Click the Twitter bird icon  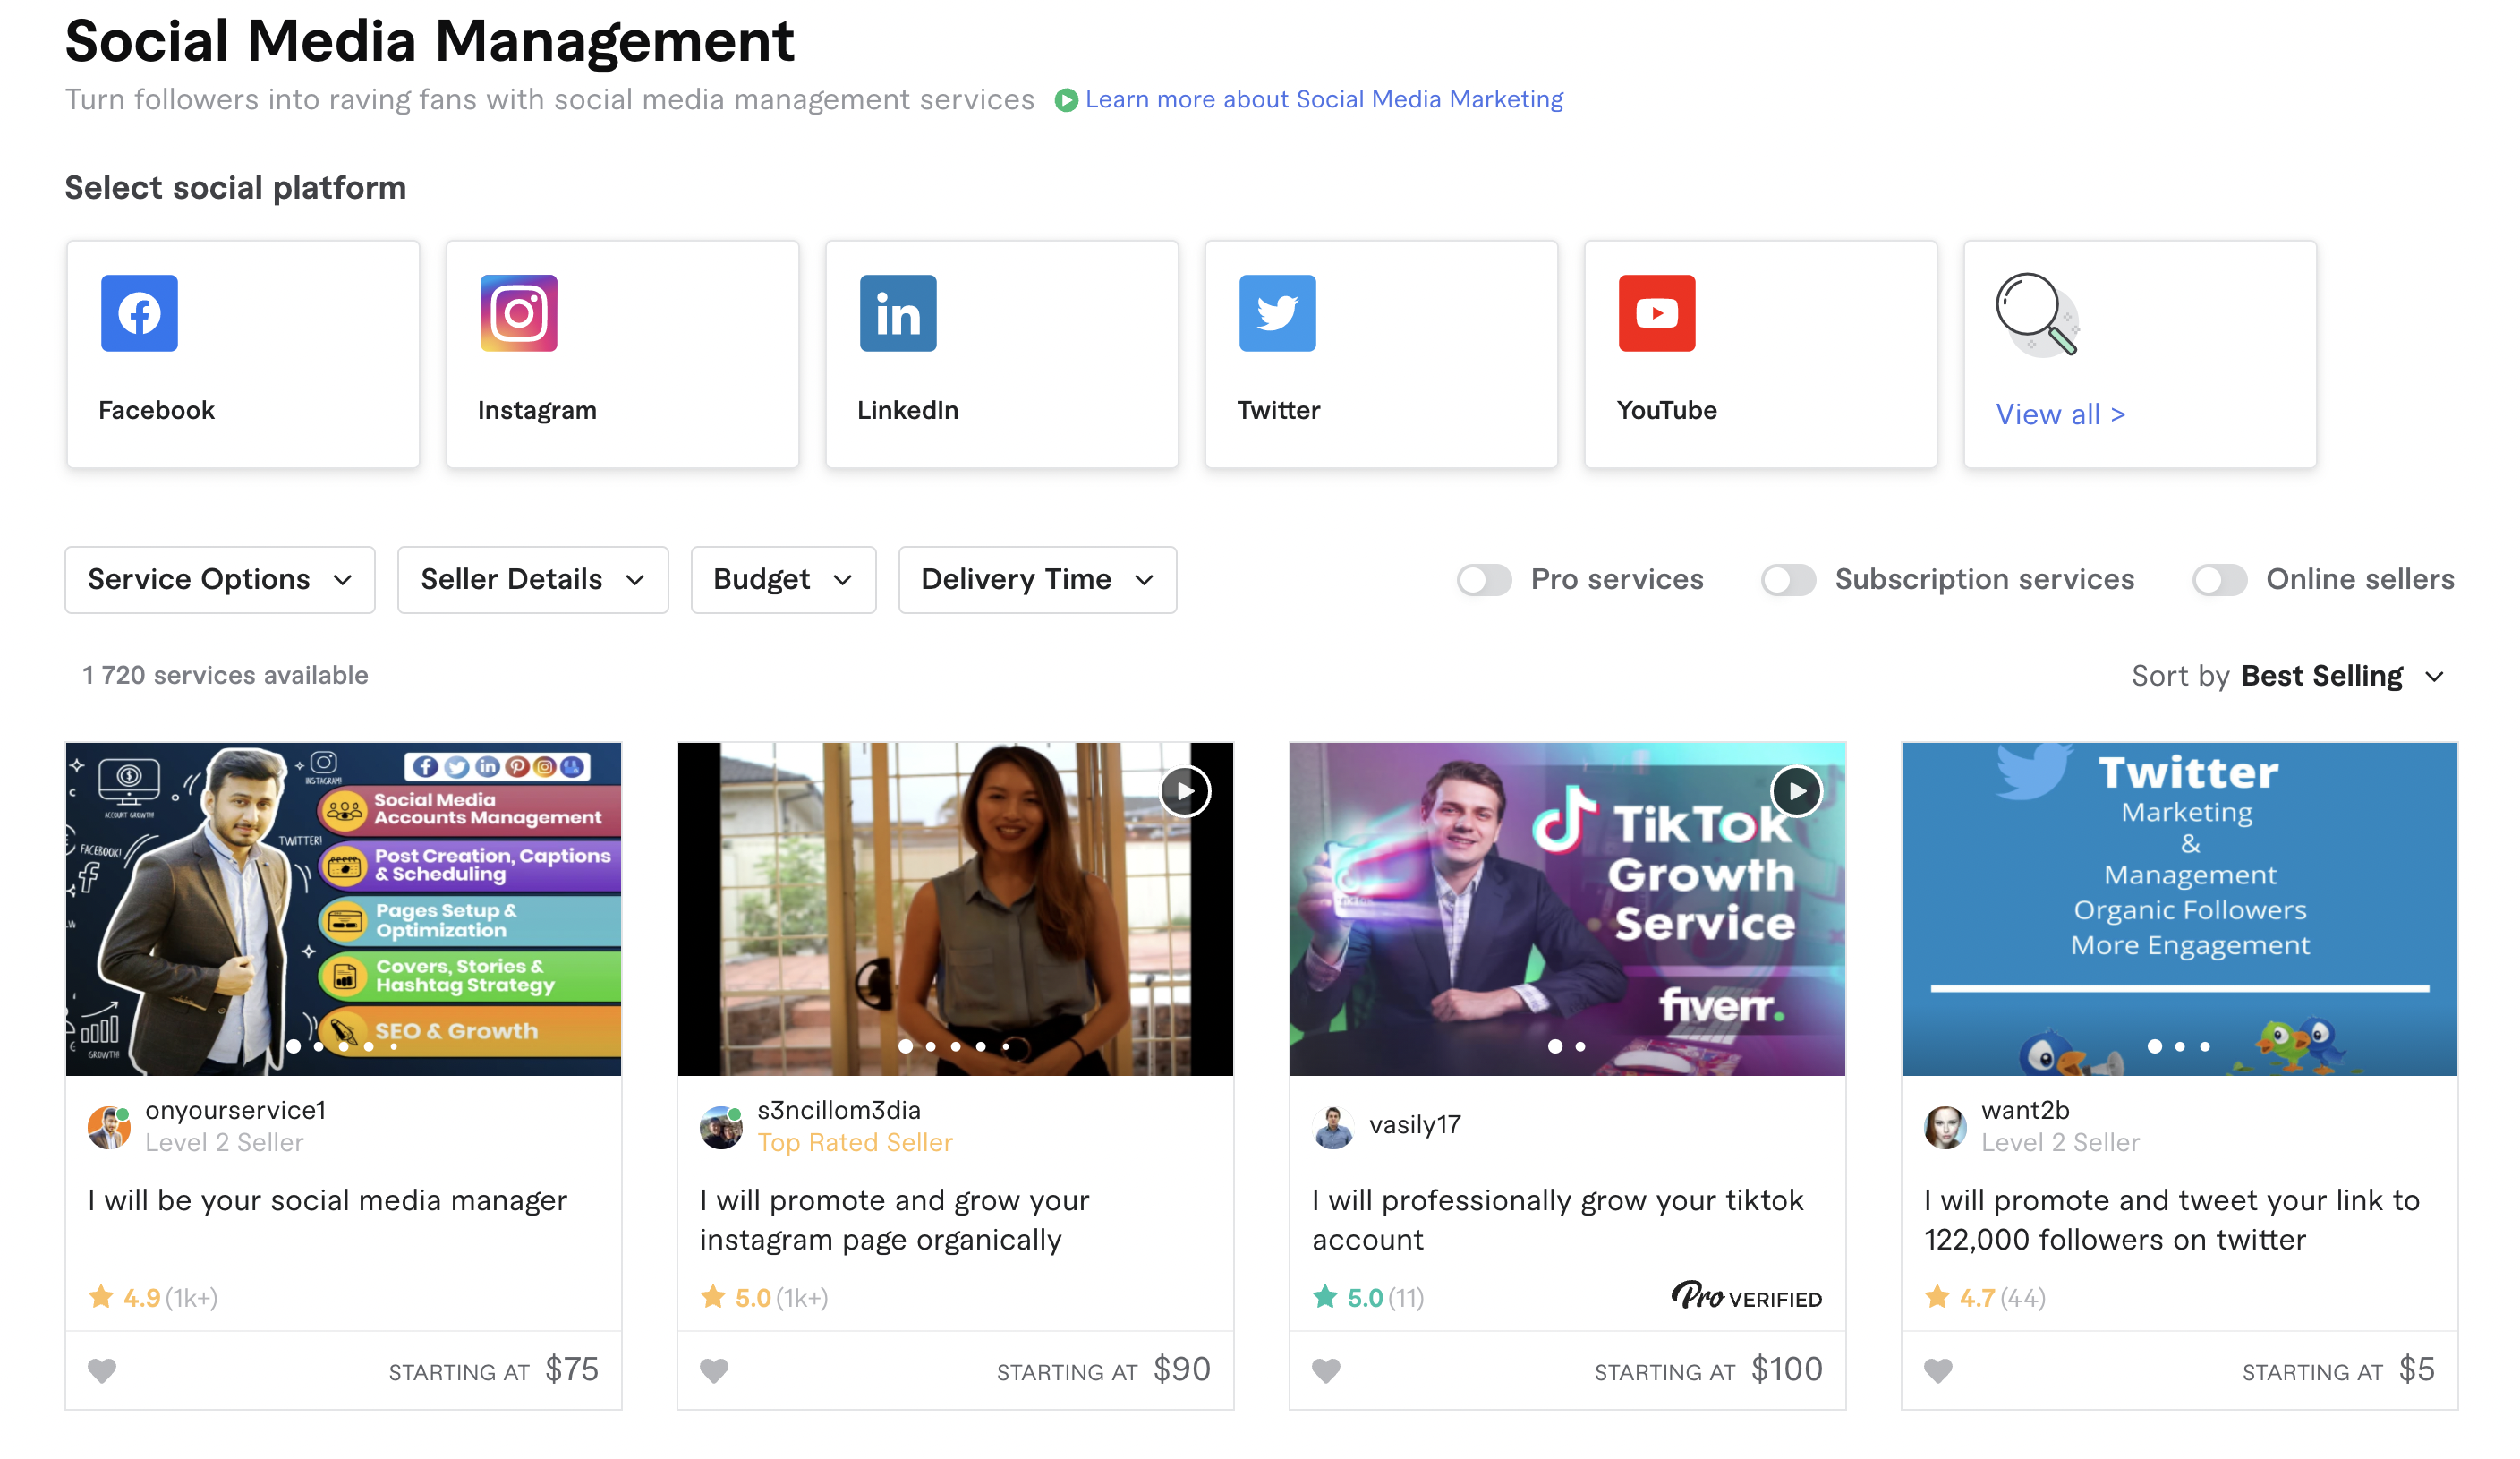(1277, 313)
